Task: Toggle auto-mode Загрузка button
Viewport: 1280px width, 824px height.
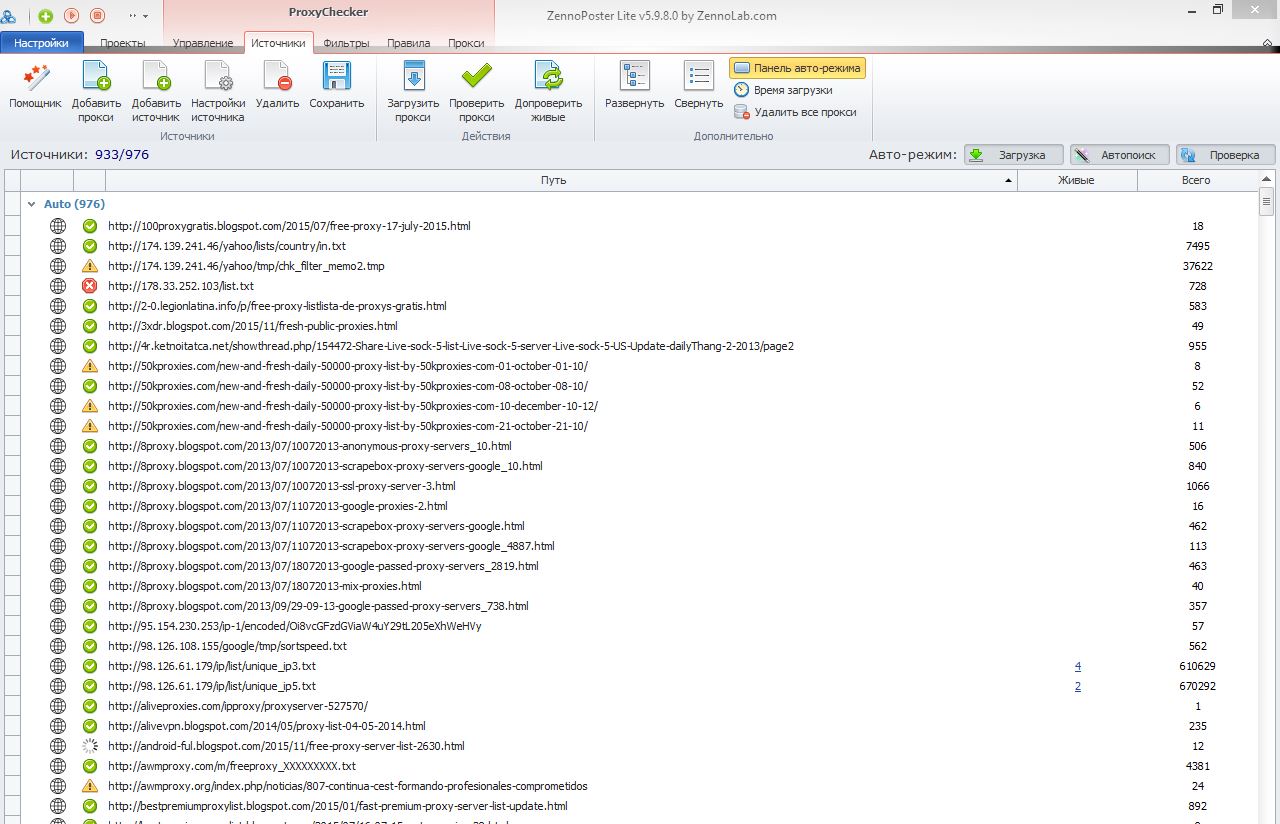Action: point(1012,155)
